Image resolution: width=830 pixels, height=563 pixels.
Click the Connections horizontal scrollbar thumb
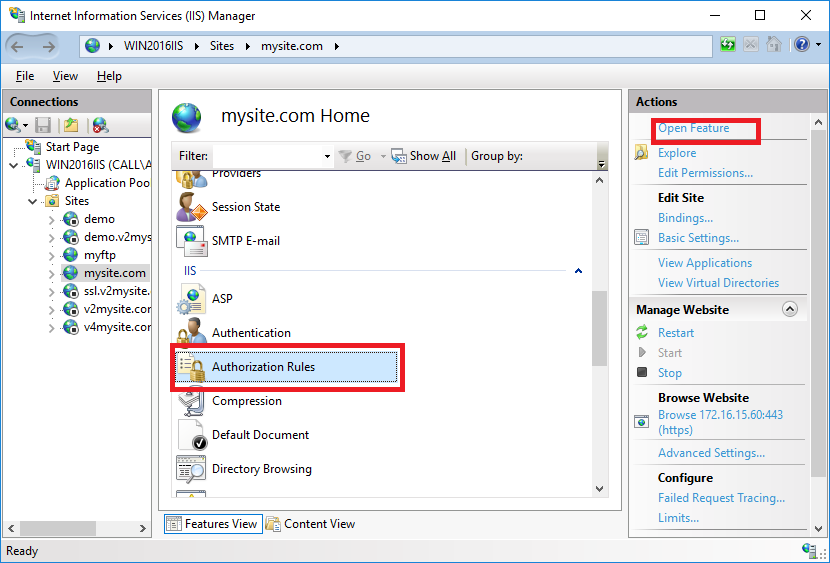click(x=58, y=528)
